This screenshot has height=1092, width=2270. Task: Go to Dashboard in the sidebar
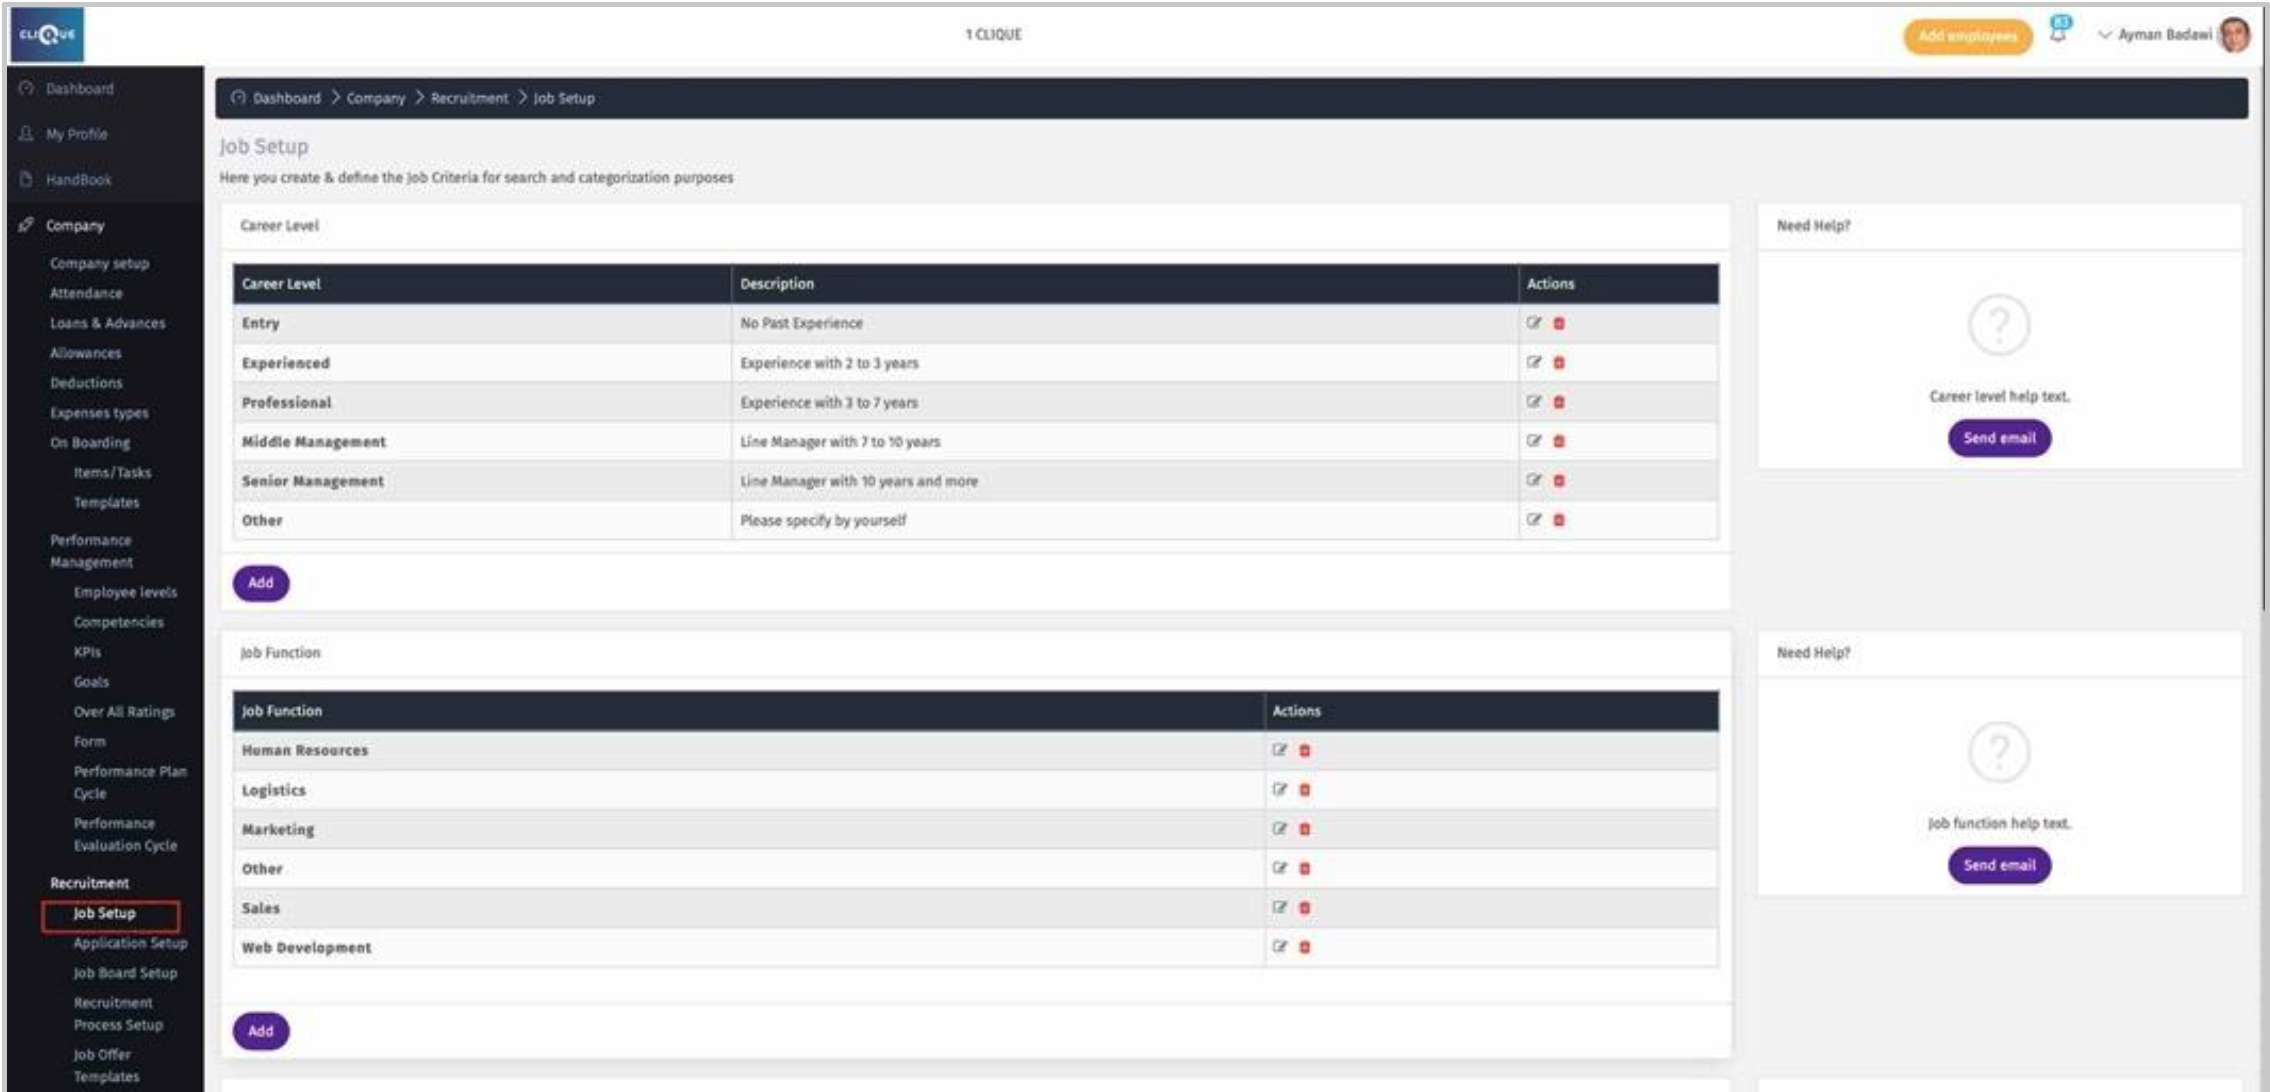[79, 89]
